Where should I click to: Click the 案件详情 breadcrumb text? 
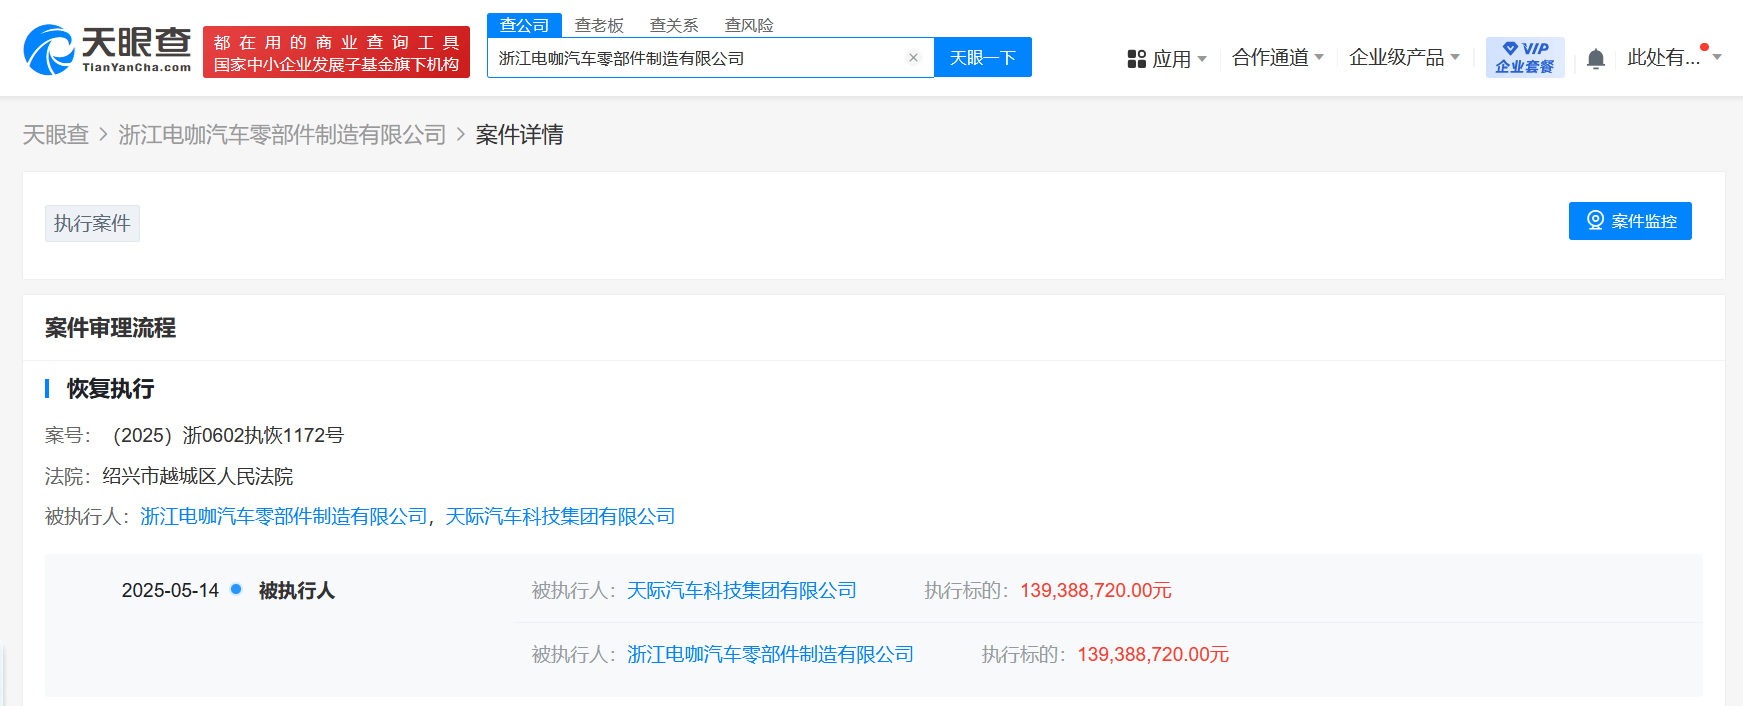point(519,134)
